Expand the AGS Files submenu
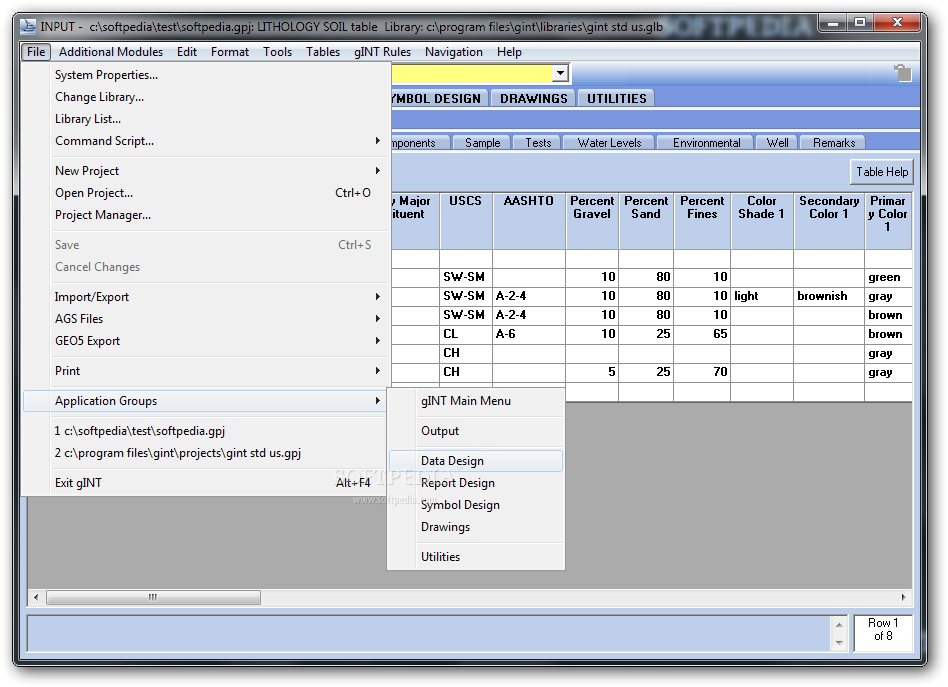 click(377, 319)
